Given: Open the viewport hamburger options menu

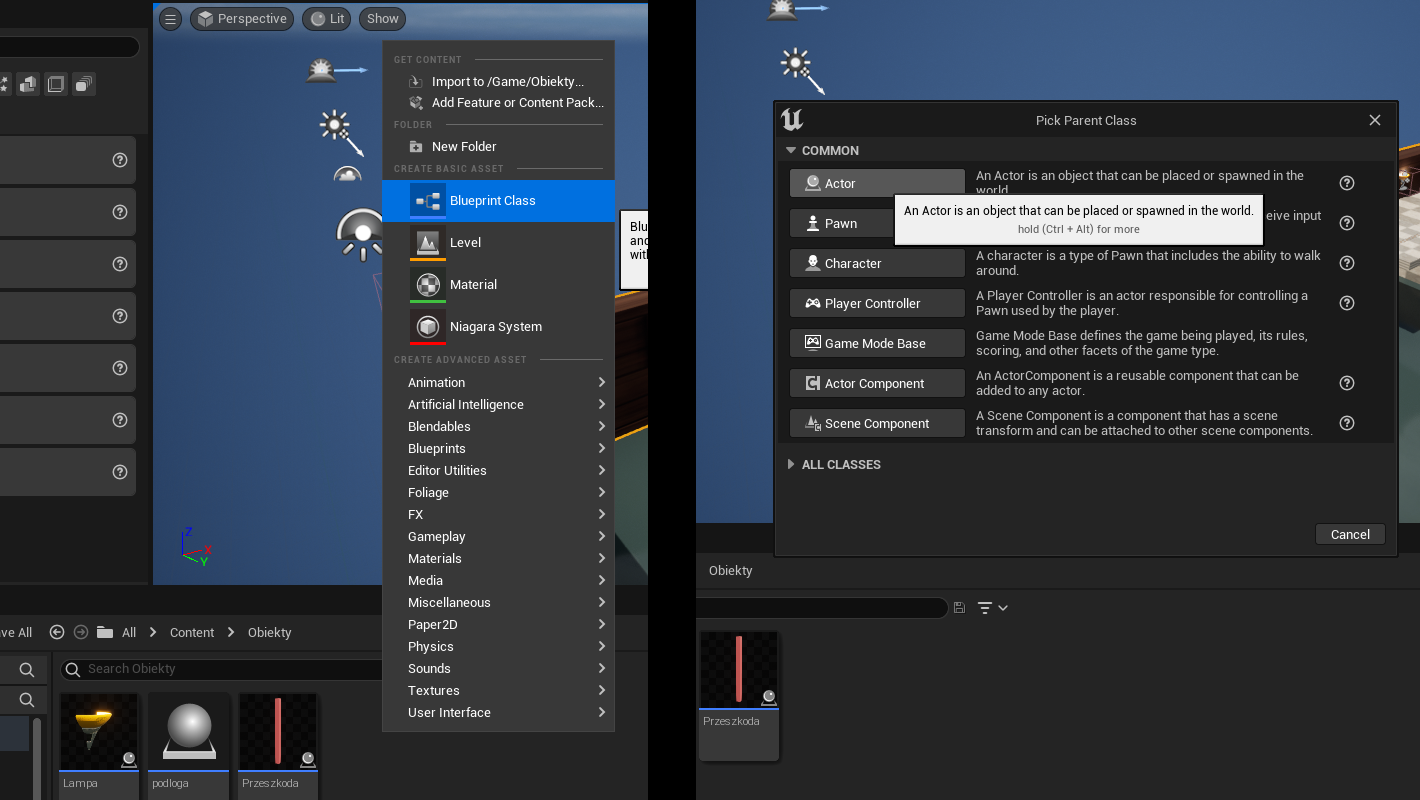Looking at the screenshot, I should tap(171, 19).
